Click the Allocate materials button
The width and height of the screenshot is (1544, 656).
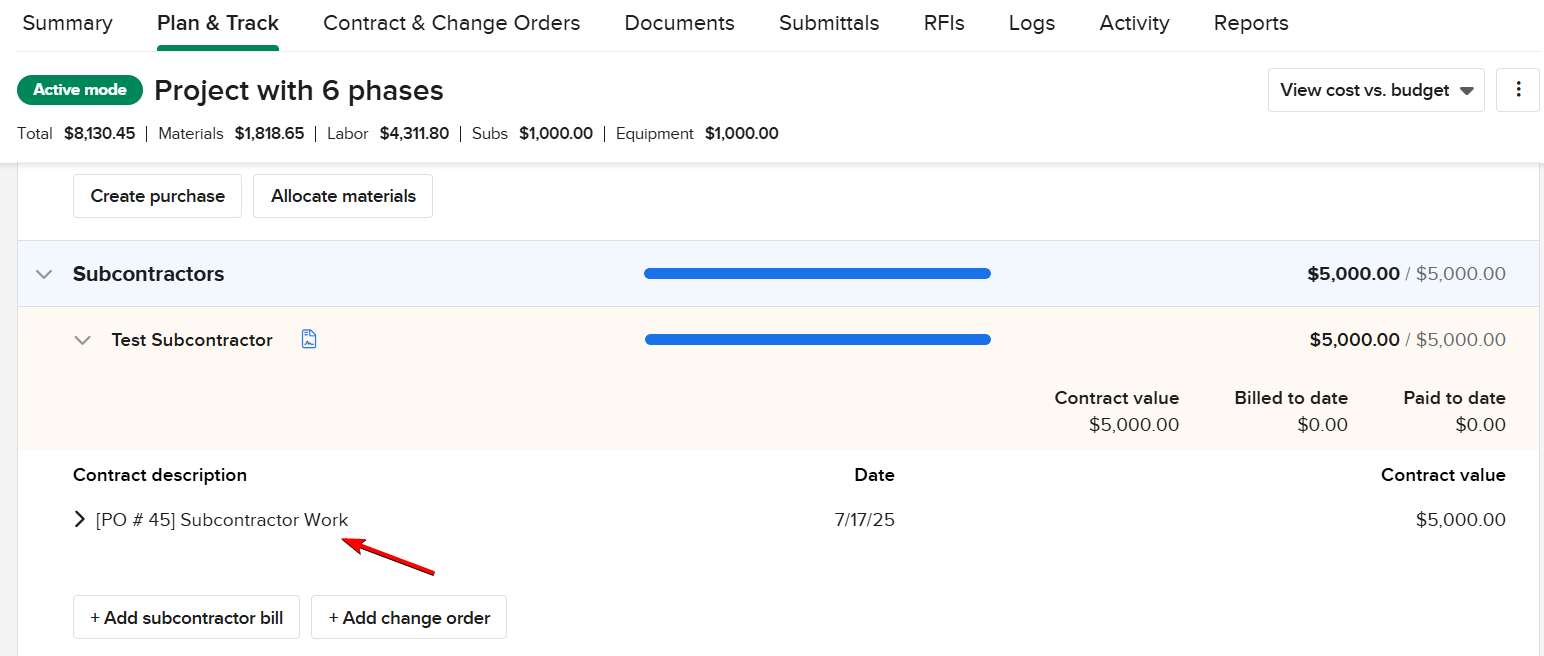[343, 196]
